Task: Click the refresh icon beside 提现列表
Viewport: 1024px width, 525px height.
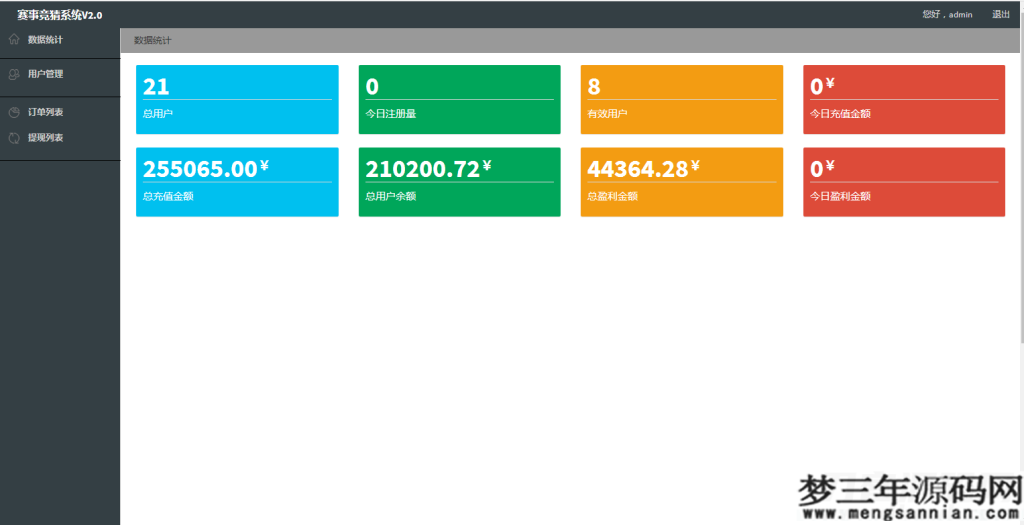Action: click(14, 138)
